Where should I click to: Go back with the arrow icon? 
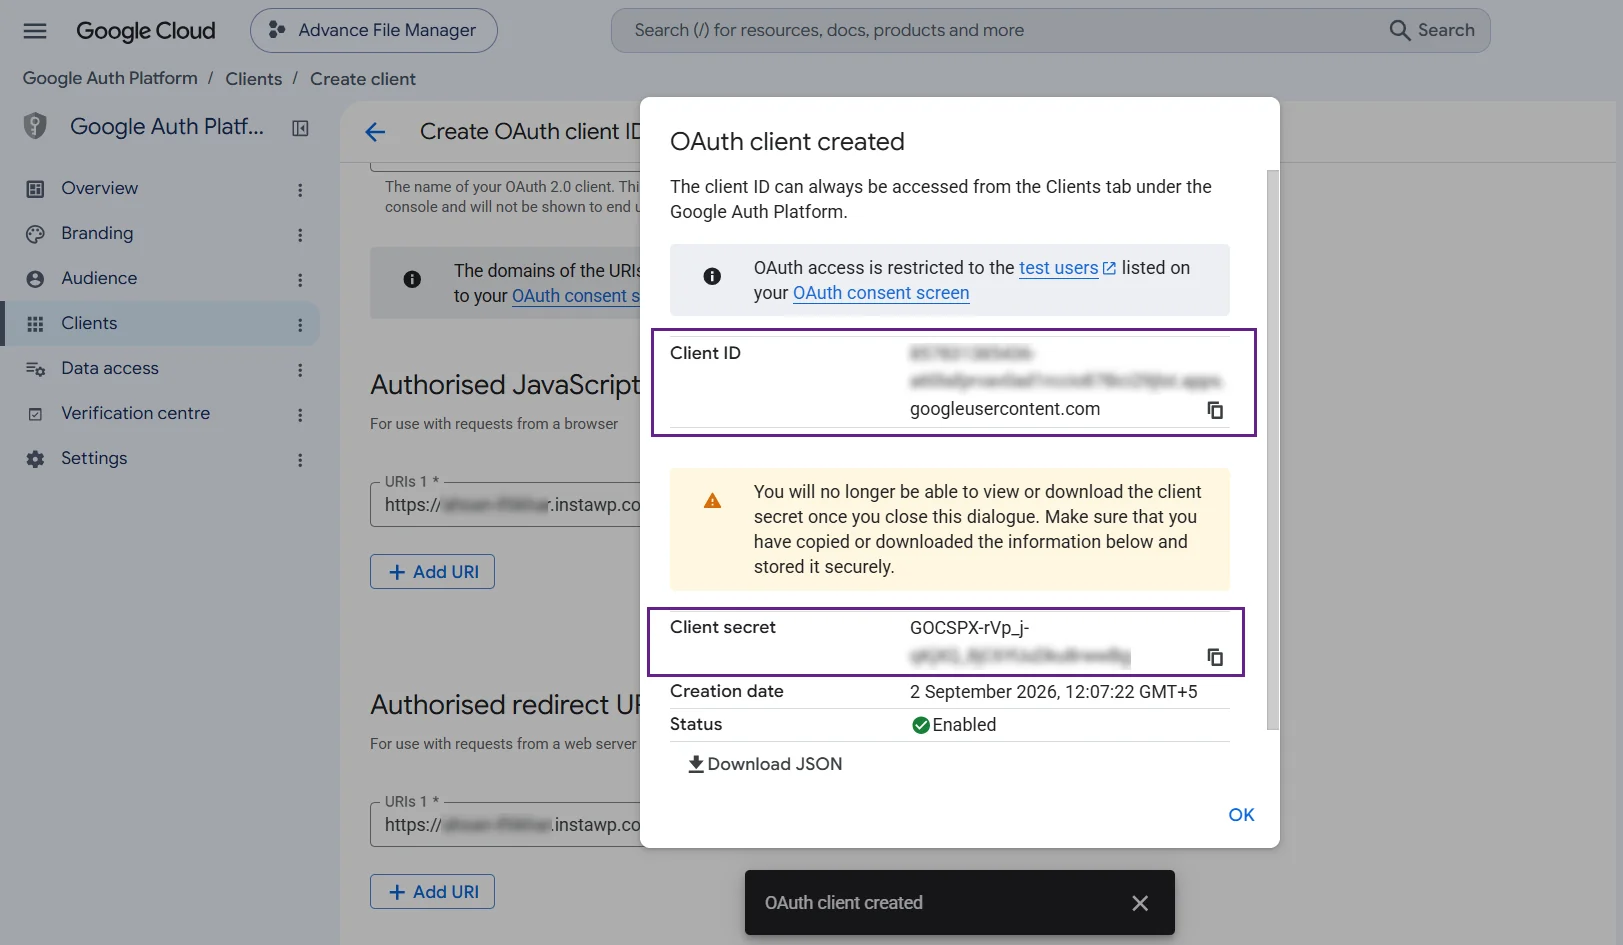[x=375, y=132]
